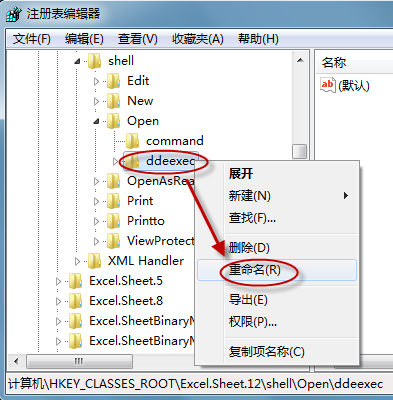The image size is (393, 400).
Task: Expand the ViewProtected key node
Action: coord(96,241)
